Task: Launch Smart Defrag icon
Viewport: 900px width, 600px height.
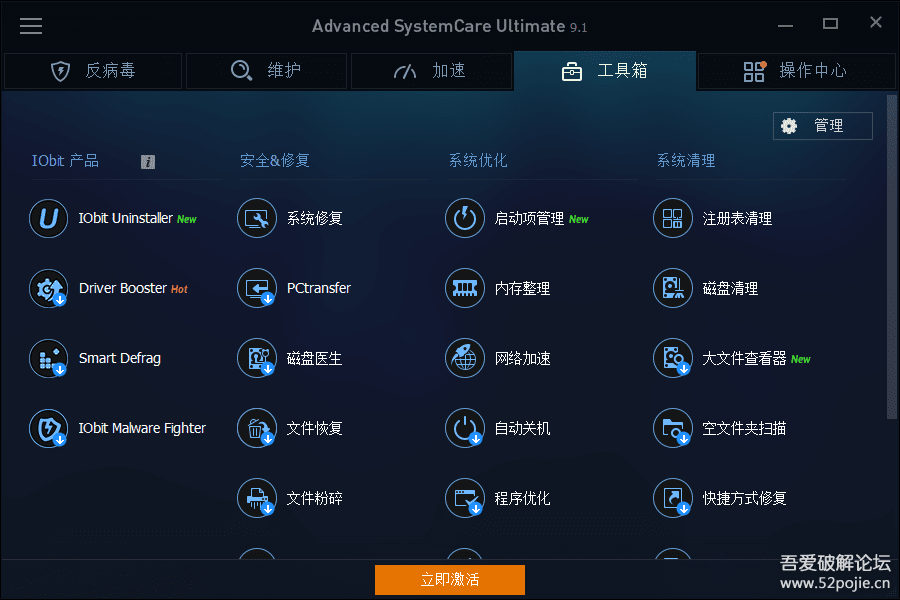Action: pos(49,358)
